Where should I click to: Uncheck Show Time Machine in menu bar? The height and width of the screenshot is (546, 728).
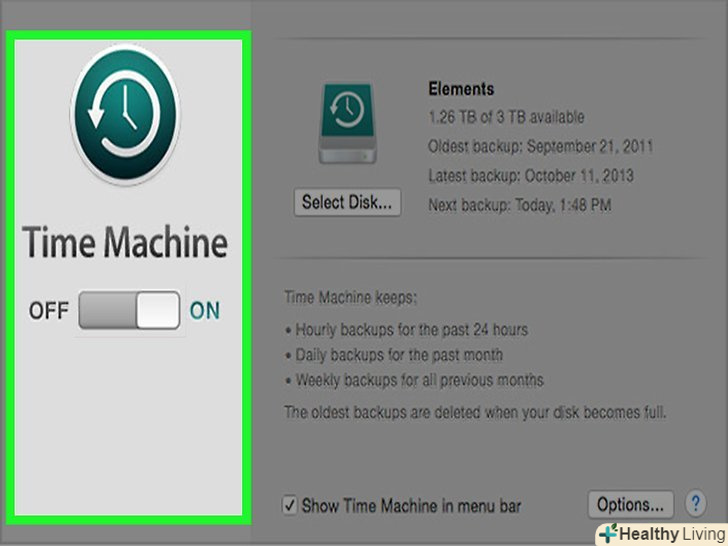point(290,505)
